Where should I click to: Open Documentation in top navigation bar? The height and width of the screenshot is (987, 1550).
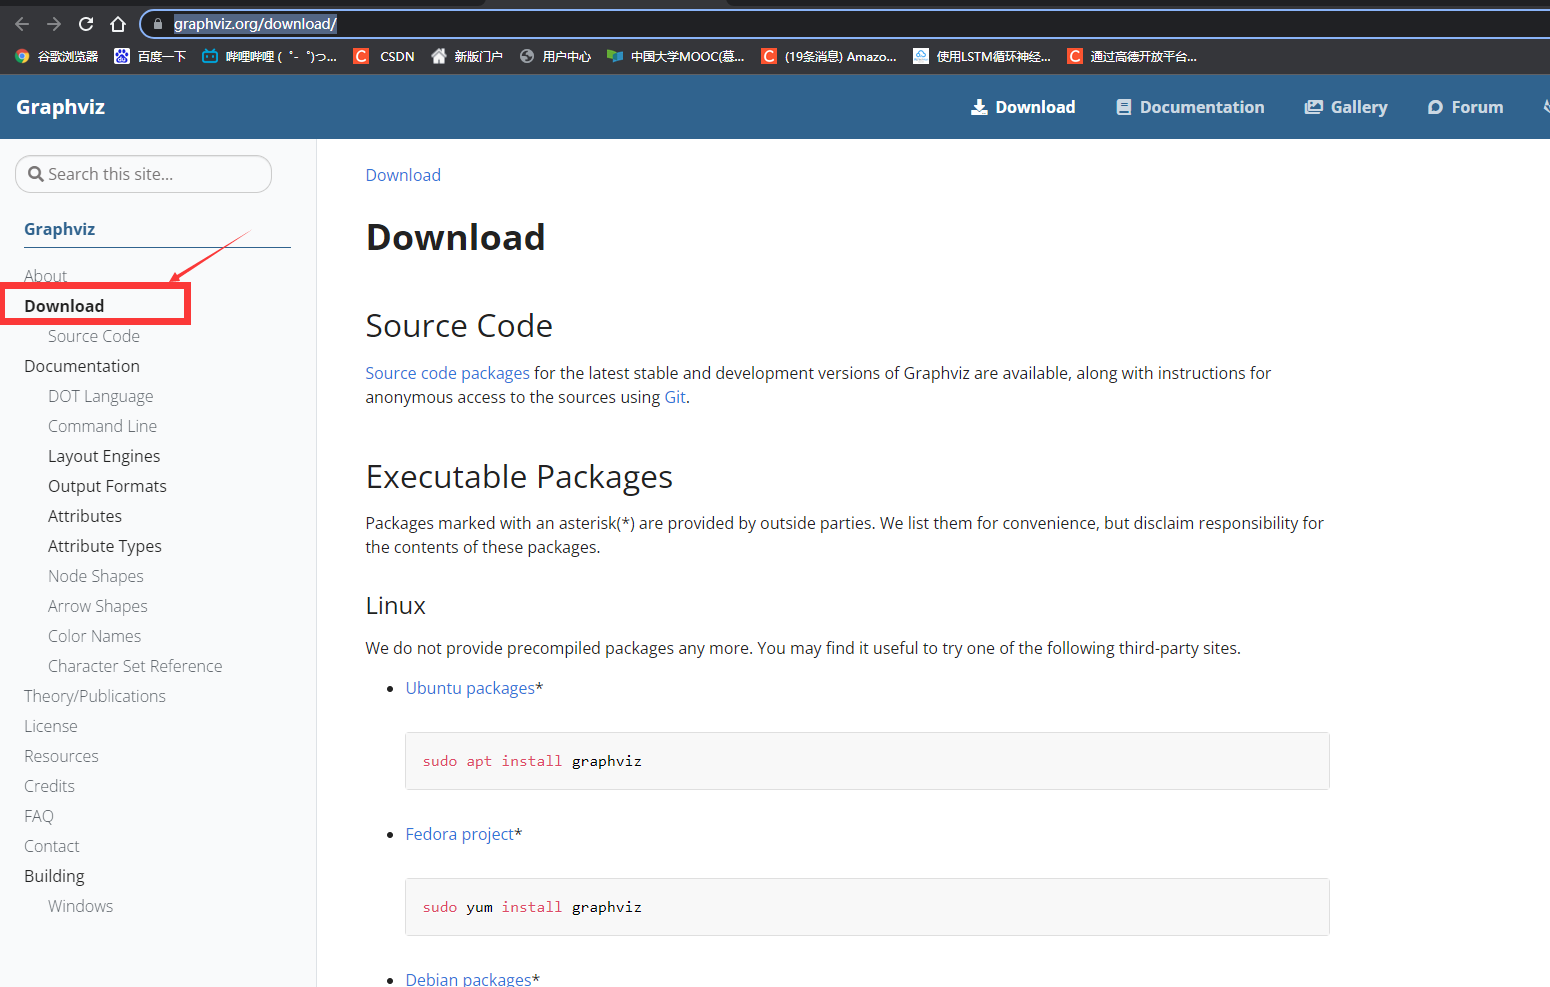coord(1190,107)
